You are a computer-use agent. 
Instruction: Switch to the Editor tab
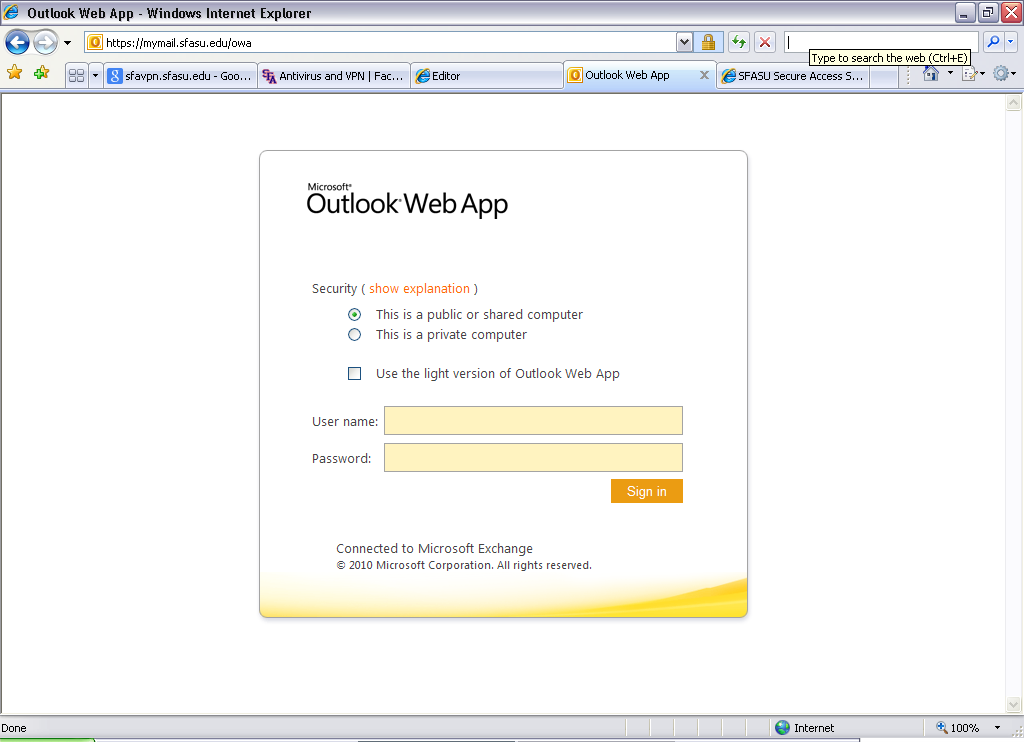[487, 76]
